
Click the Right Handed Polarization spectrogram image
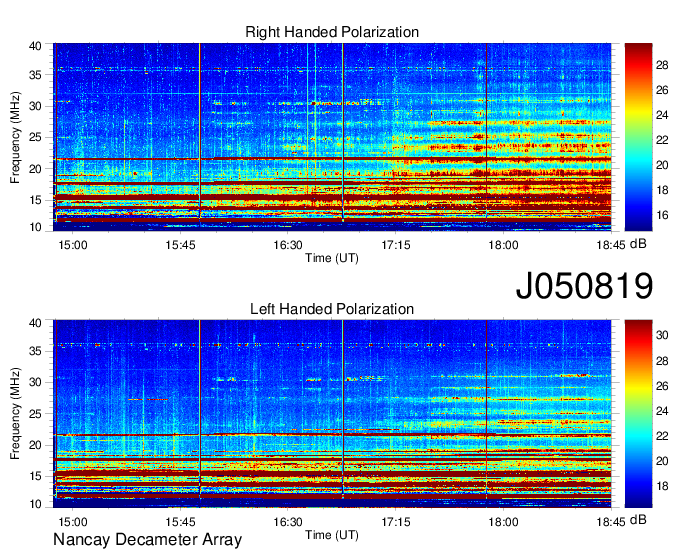(332, 137)
